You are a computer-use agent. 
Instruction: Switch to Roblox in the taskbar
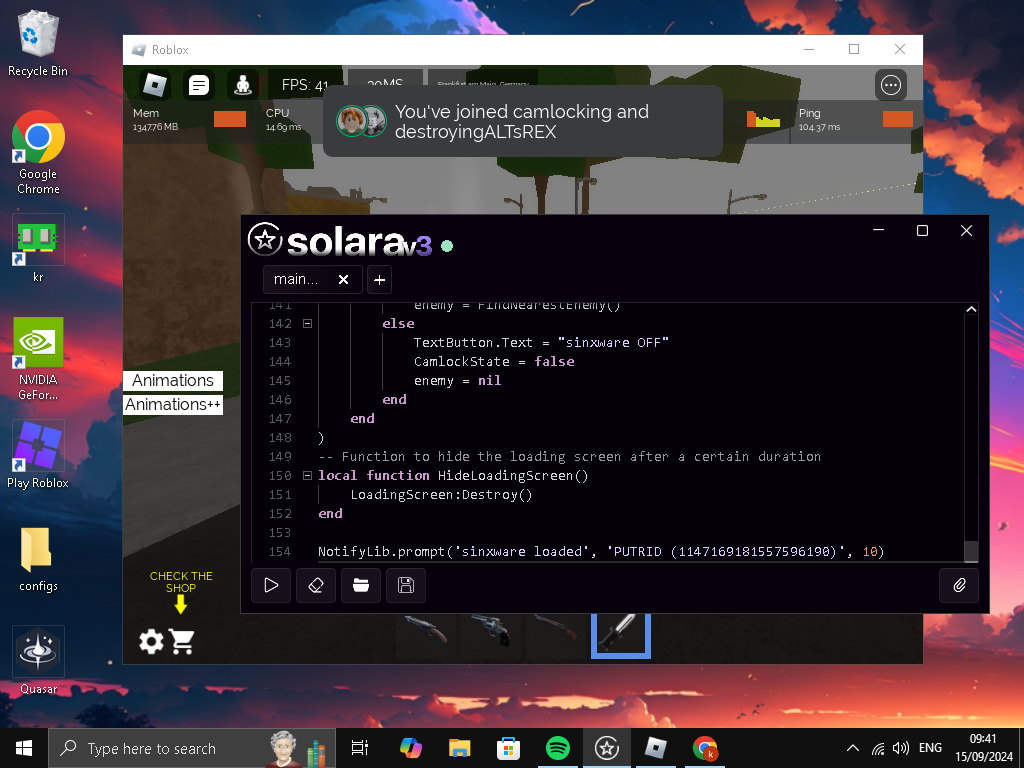(656, 748)
